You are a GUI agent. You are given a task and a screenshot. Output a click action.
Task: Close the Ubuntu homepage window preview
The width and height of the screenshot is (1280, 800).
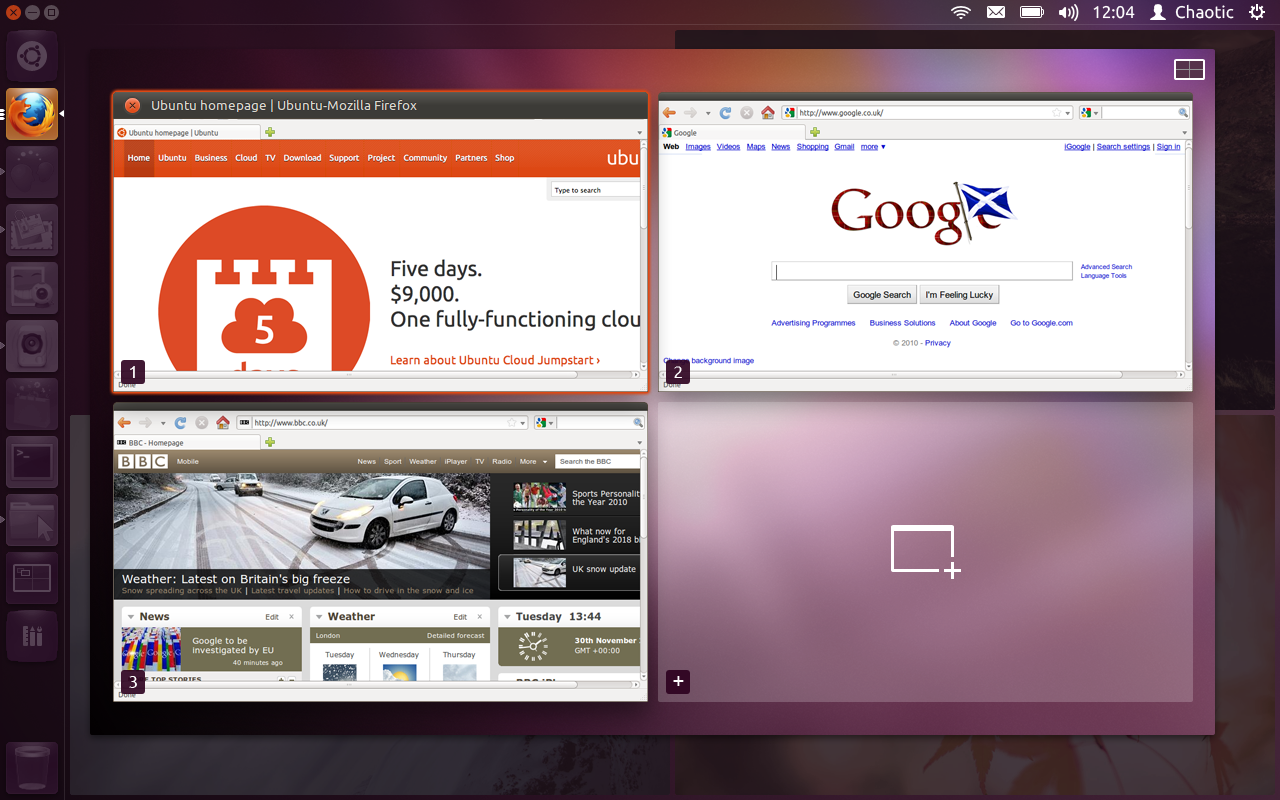coord(132,105)
